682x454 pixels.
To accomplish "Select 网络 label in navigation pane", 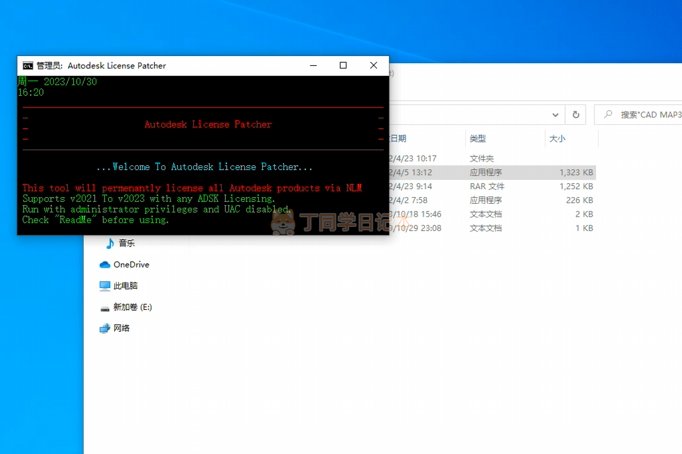I will (121, 328).
